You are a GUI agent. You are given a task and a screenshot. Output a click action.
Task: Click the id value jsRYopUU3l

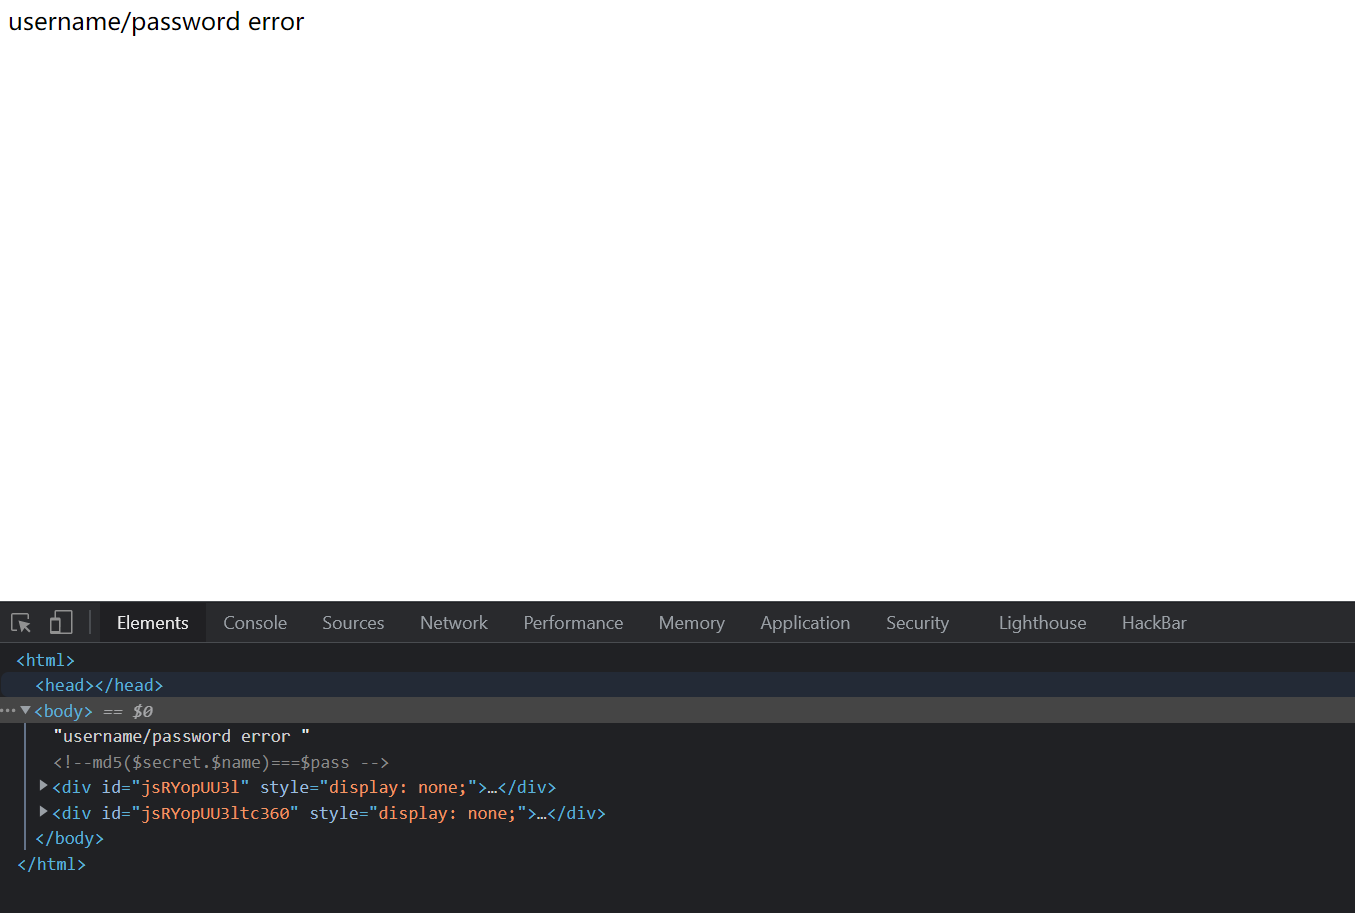[190, 787]
